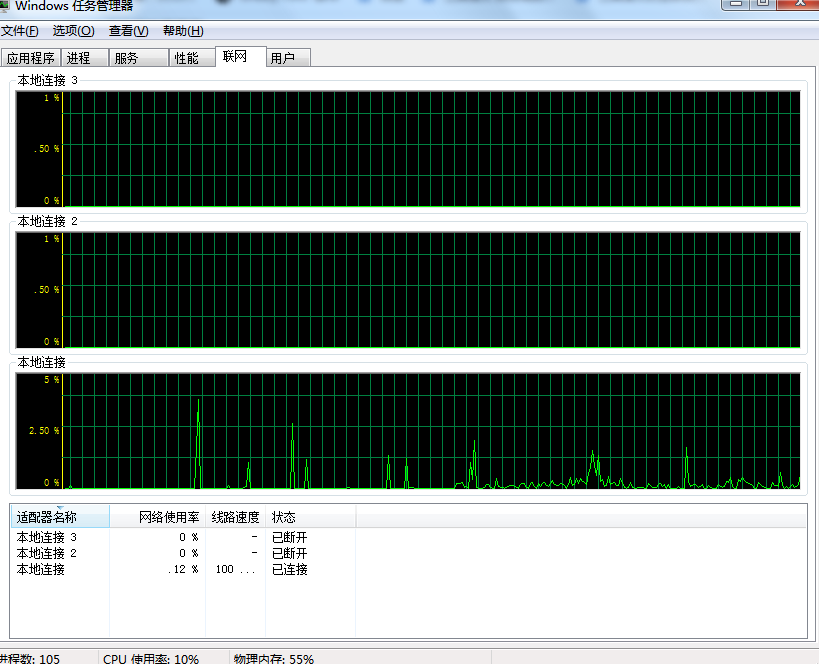Screen dimensions: 819x664
Task: Open the 查看 menu
Action: coord(128,31)
